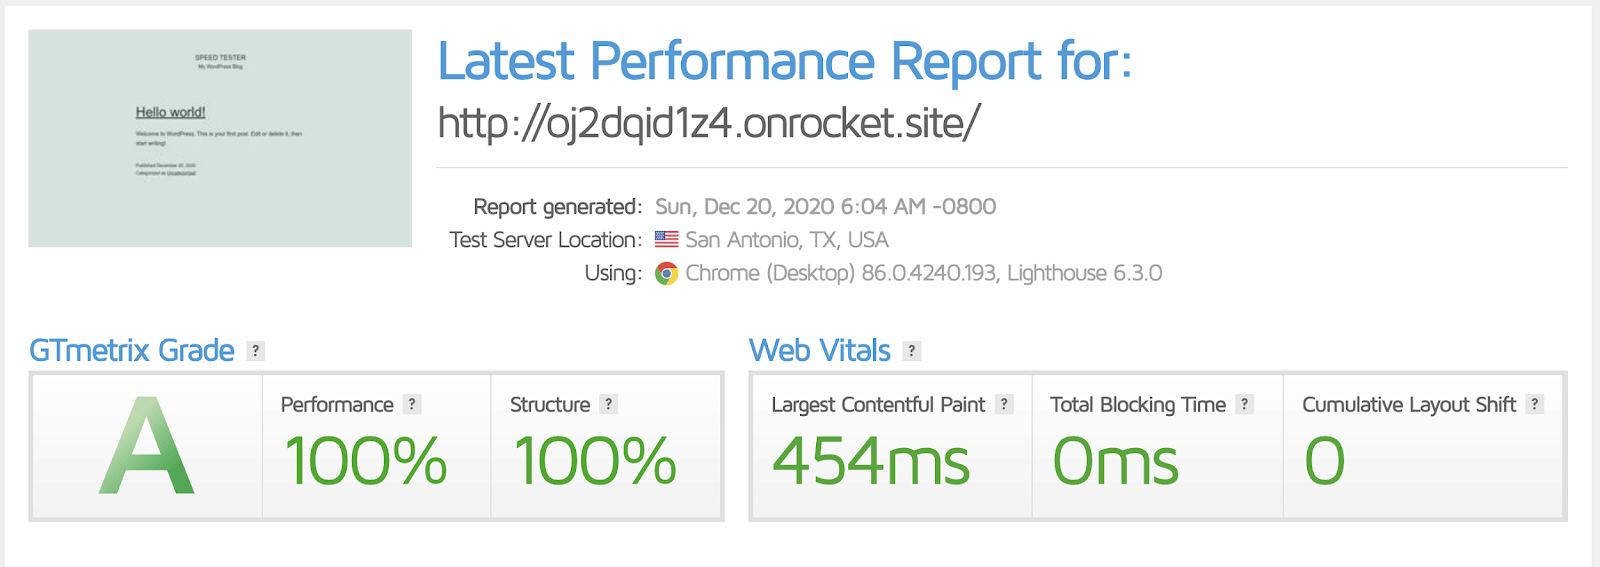The width and height of the screenshot is (1600, 567).
Task: Click the Cumulative Layout Shift value 0
Action: point(1325,461)
